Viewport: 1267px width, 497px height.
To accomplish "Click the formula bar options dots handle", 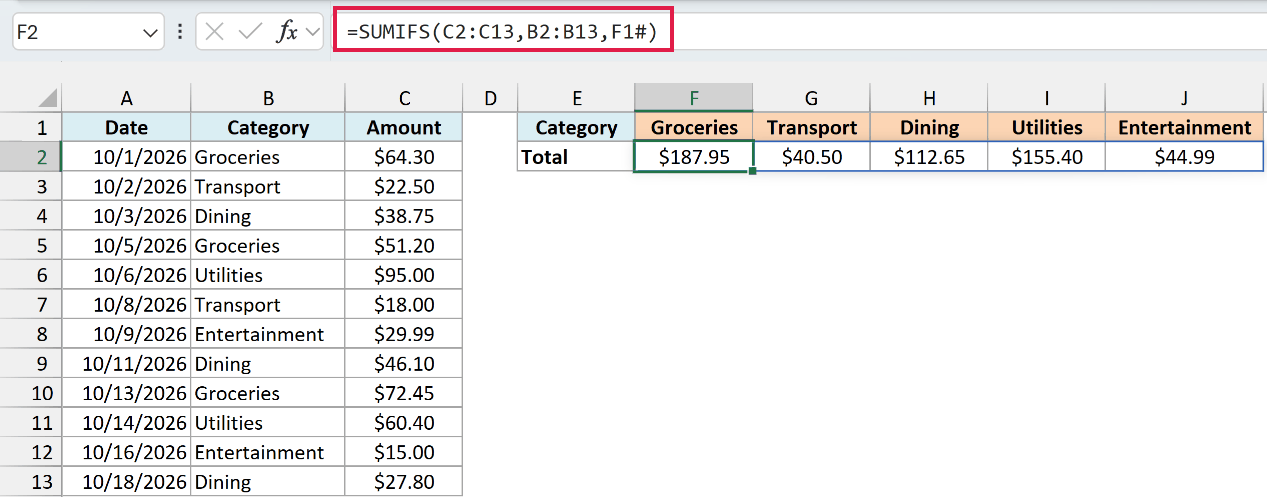I will tap(180, 32).
